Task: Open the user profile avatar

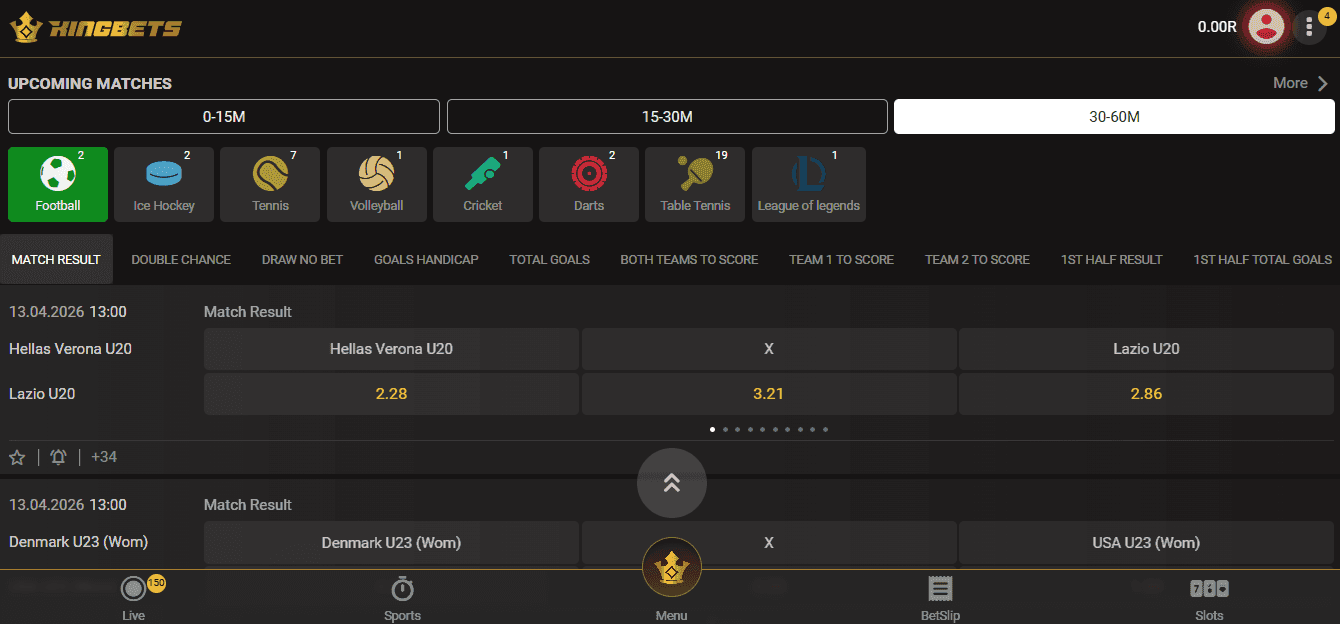Action: (x=1267, y=27)
